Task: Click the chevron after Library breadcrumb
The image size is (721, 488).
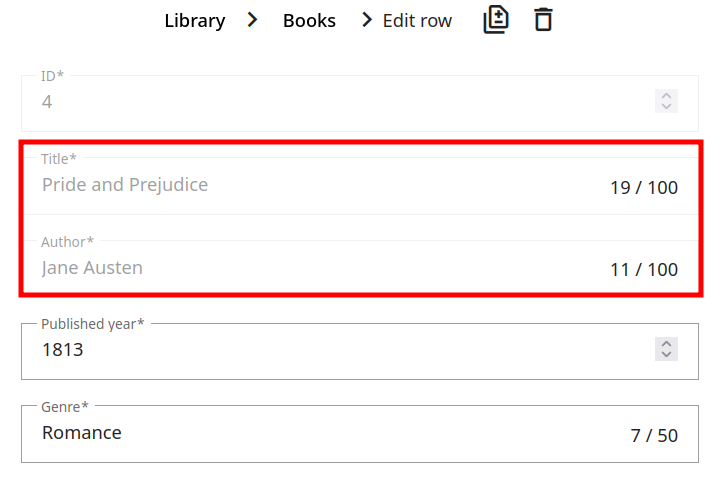Action: [253, 20]
